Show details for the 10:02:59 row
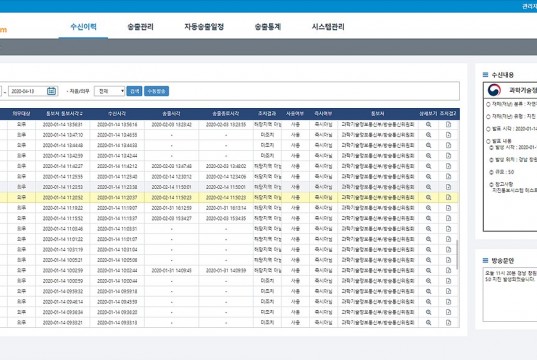 pos(428,271)
